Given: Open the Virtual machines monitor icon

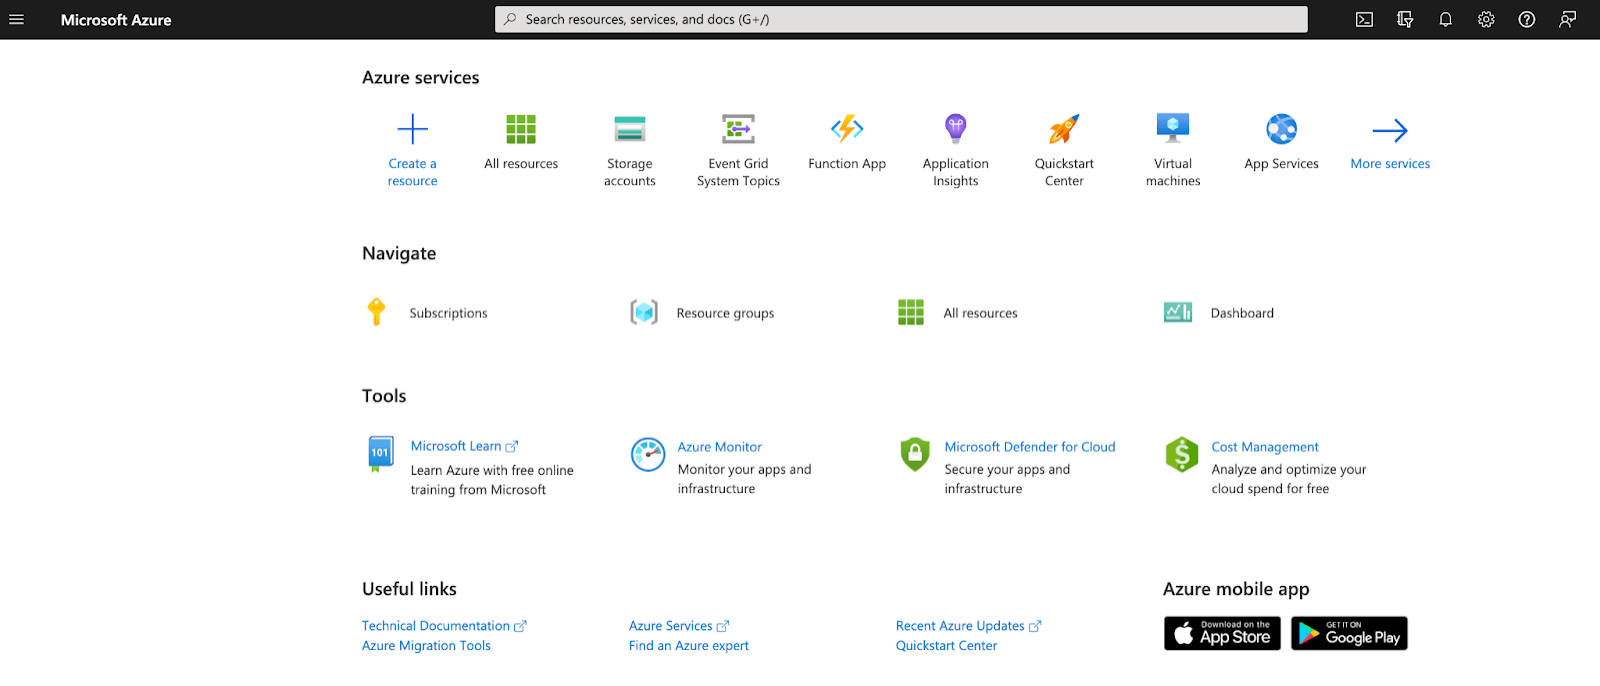Looking at the screenshot, I should (1173, 129).
